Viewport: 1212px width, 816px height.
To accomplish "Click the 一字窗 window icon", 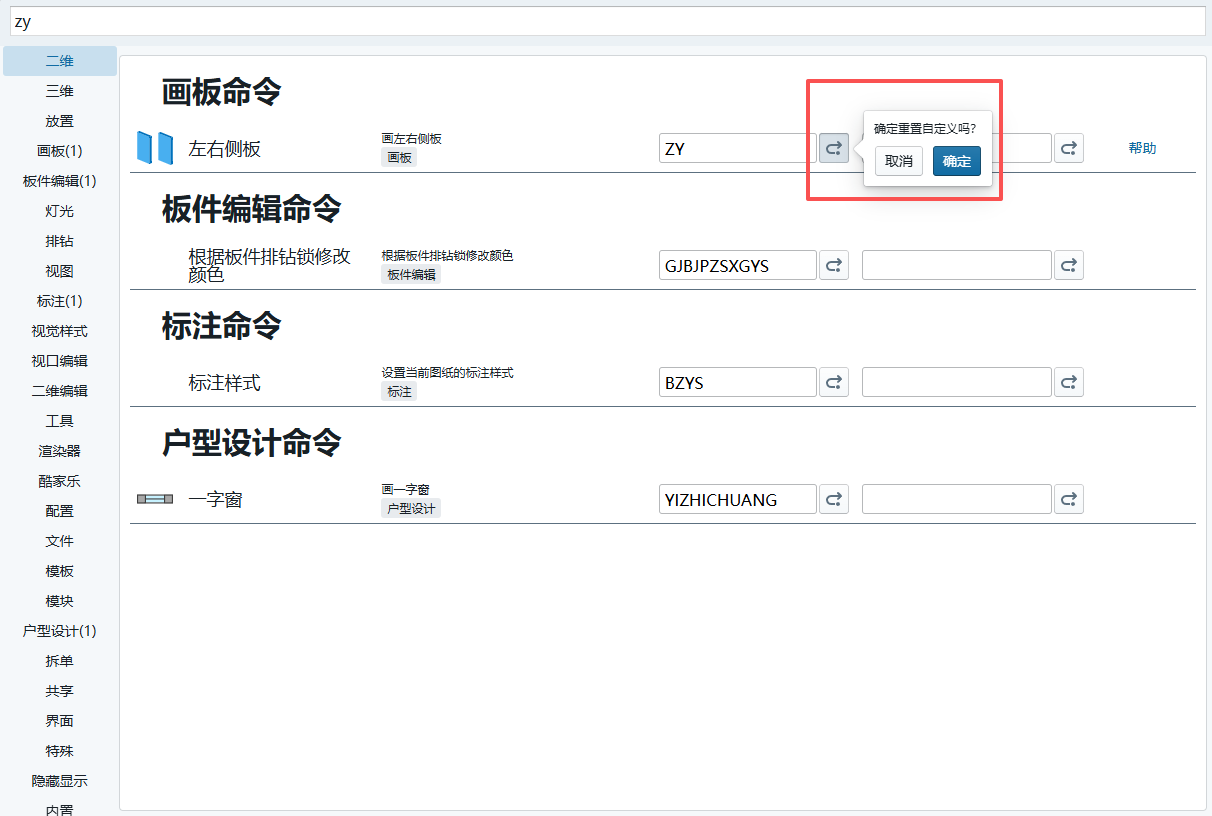I will [x=155, y=499].
